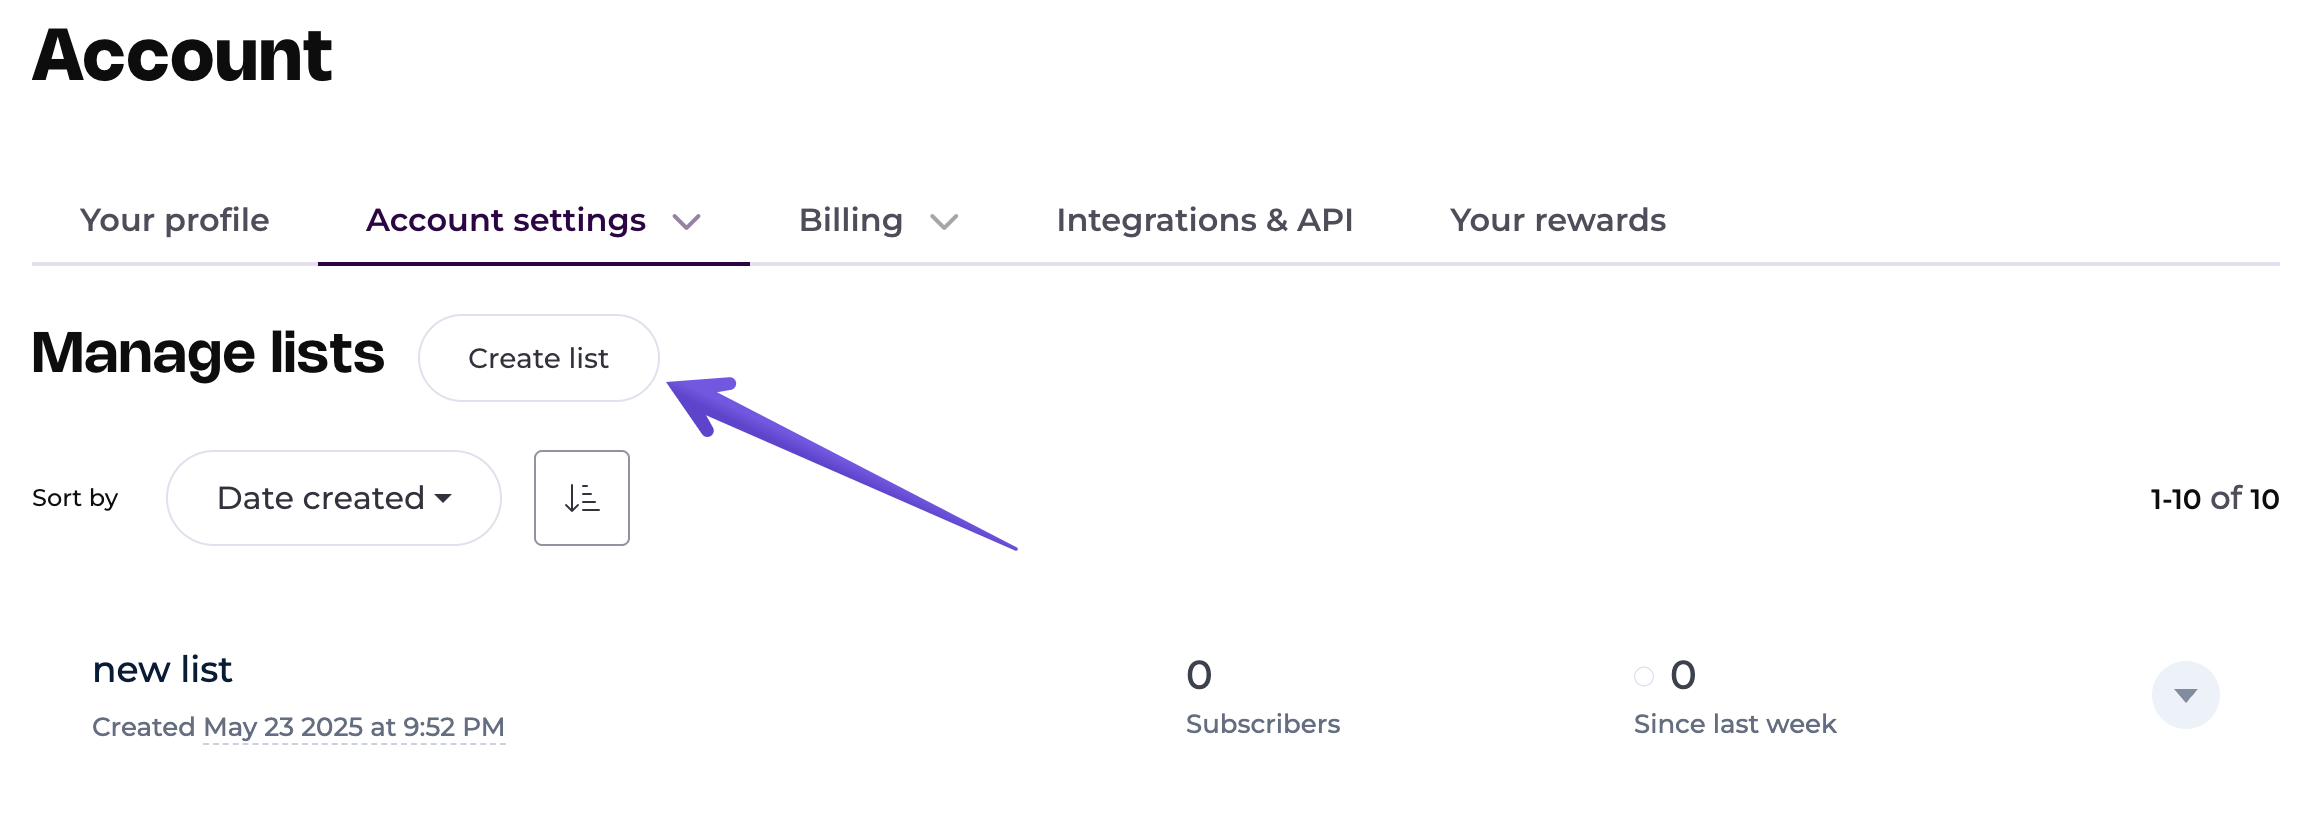Expand the Account settings chevron
Image resolution: width=2308 pixels, height=822 pixels.
tap(686, 221)
